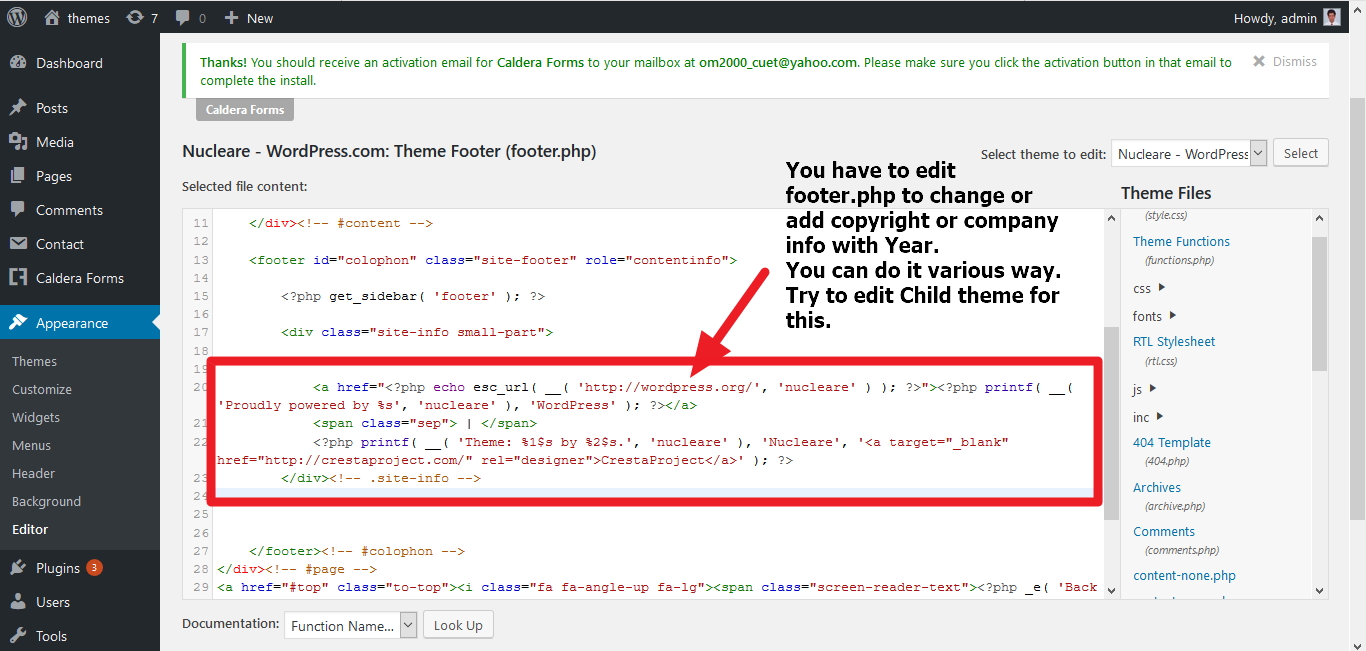Open Media library in sidebar
The width and height of the screenshot is (1366, 651).
(x=55, y=142)
